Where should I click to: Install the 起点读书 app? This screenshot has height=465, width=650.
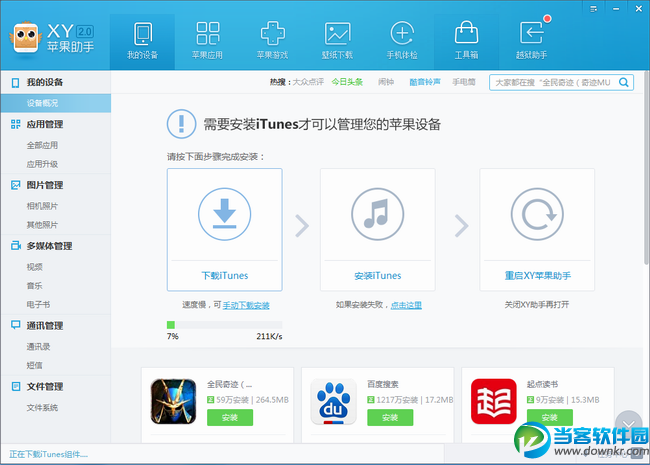tap(550, 417)
